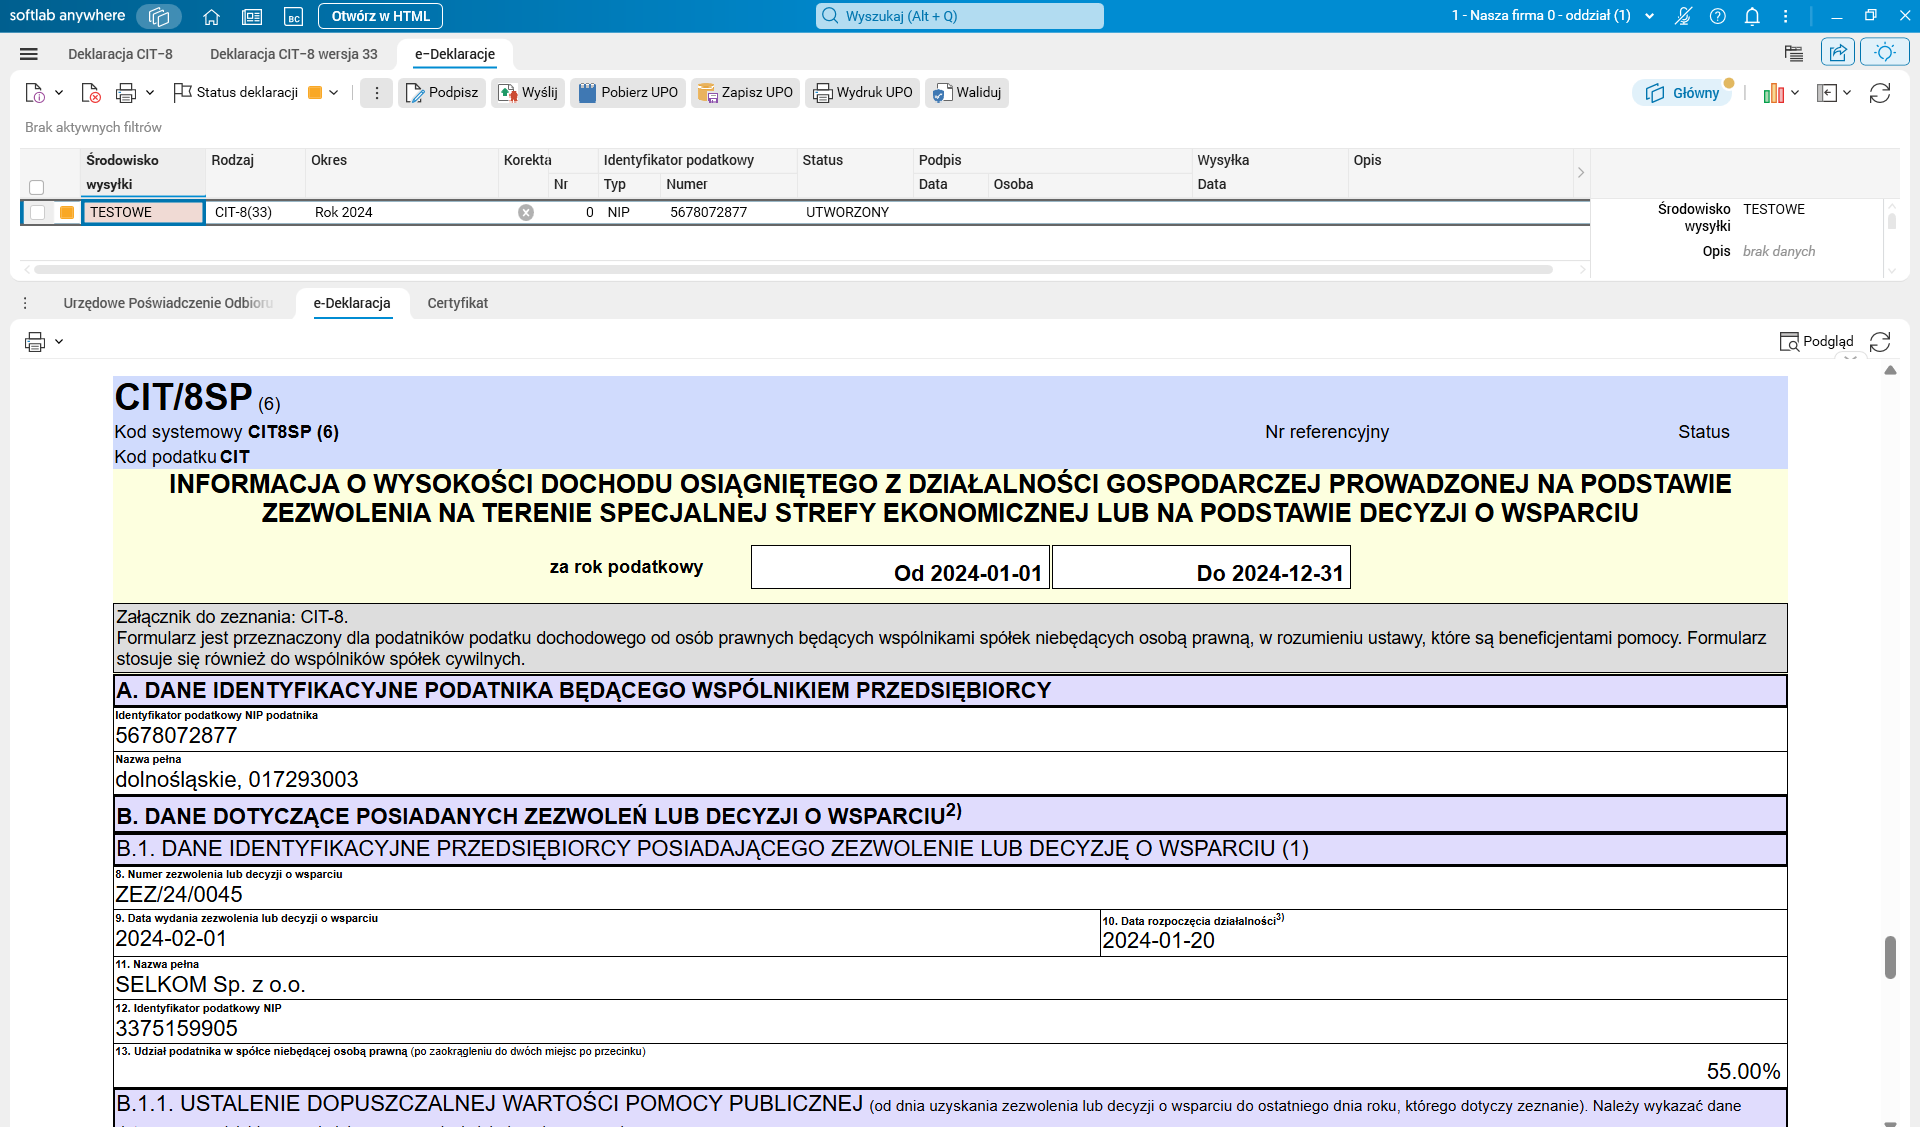Open the Certyfikat tab

(x=457, y=303)
